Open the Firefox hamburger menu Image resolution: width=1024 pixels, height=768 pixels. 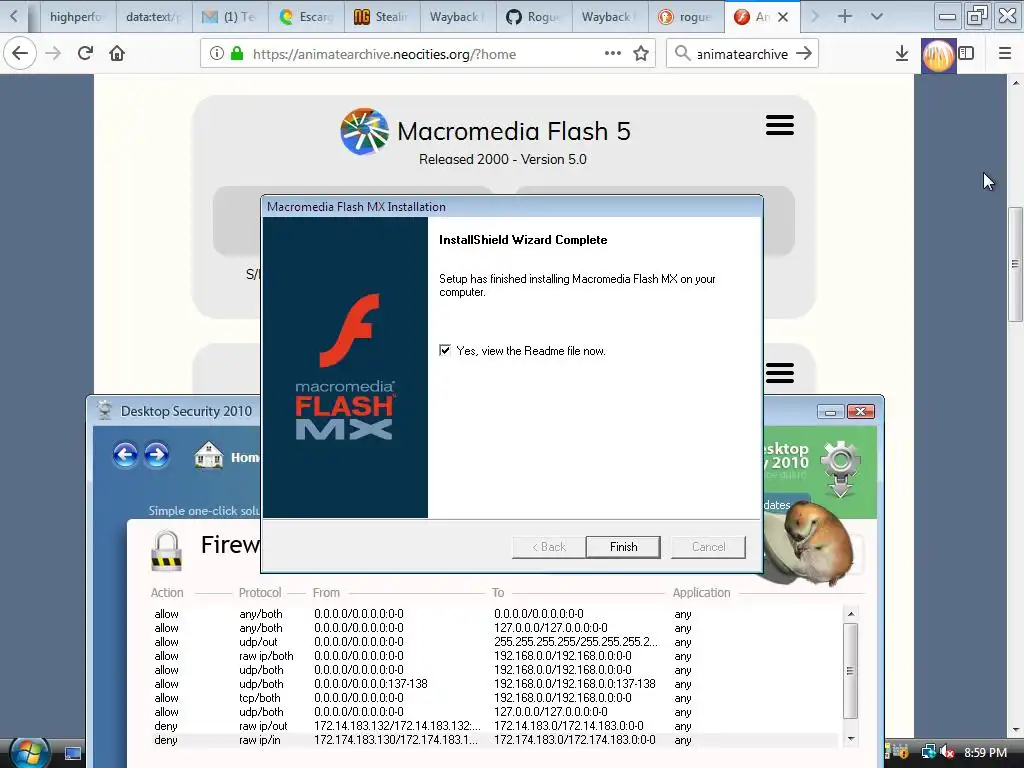1005,54
